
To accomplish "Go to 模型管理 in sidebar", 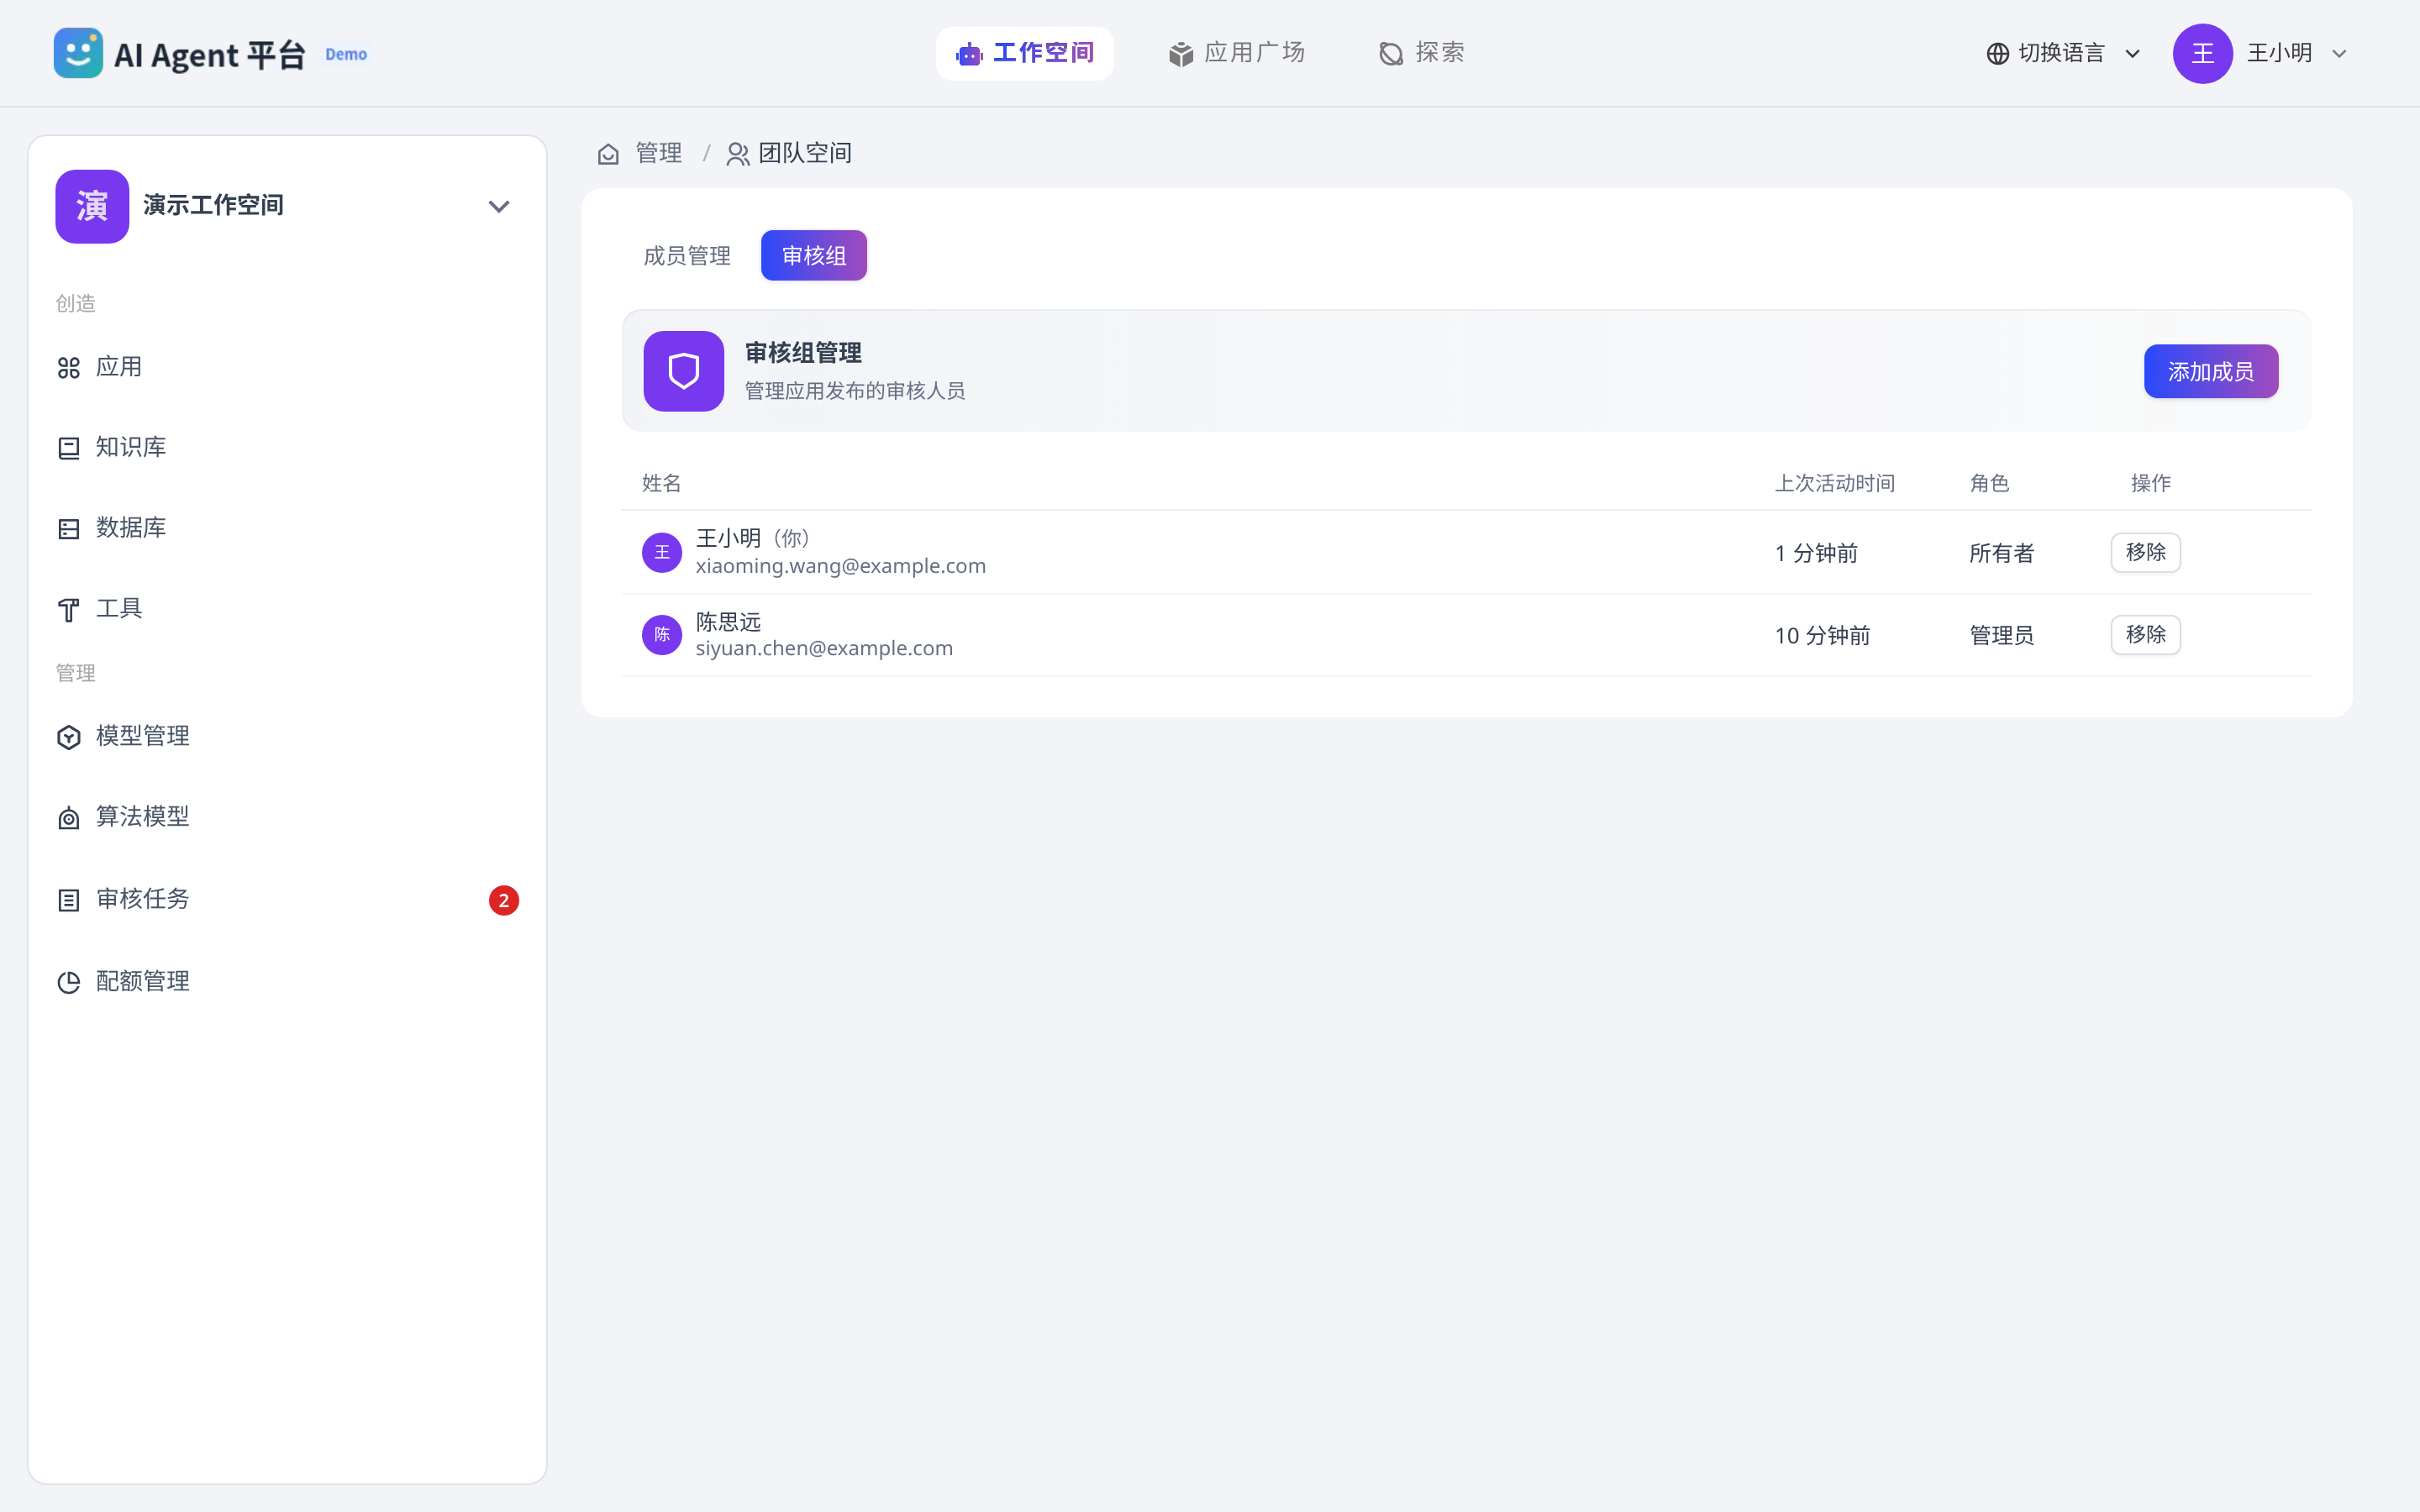I will pos(288,737).
